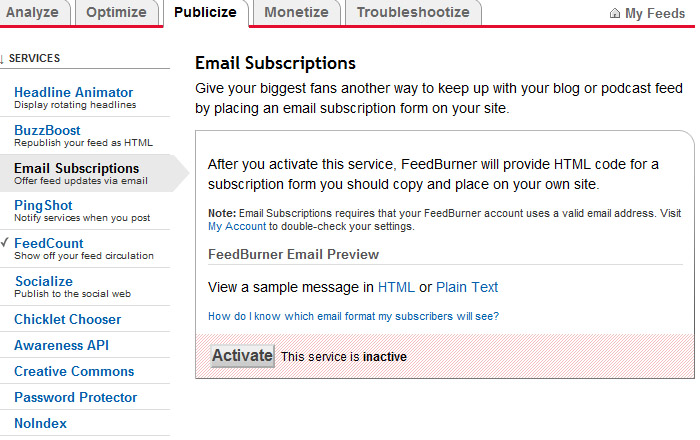Collapse the Services section arrow
Viewport: 700px width, 440px height.
[2, 58]
